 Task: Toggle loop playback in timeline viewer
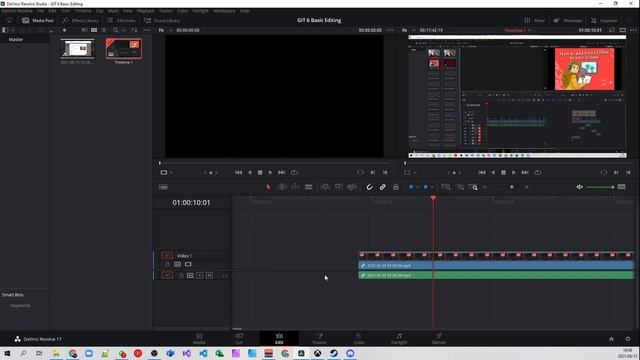pyautogui.click(x=538, y=173)
